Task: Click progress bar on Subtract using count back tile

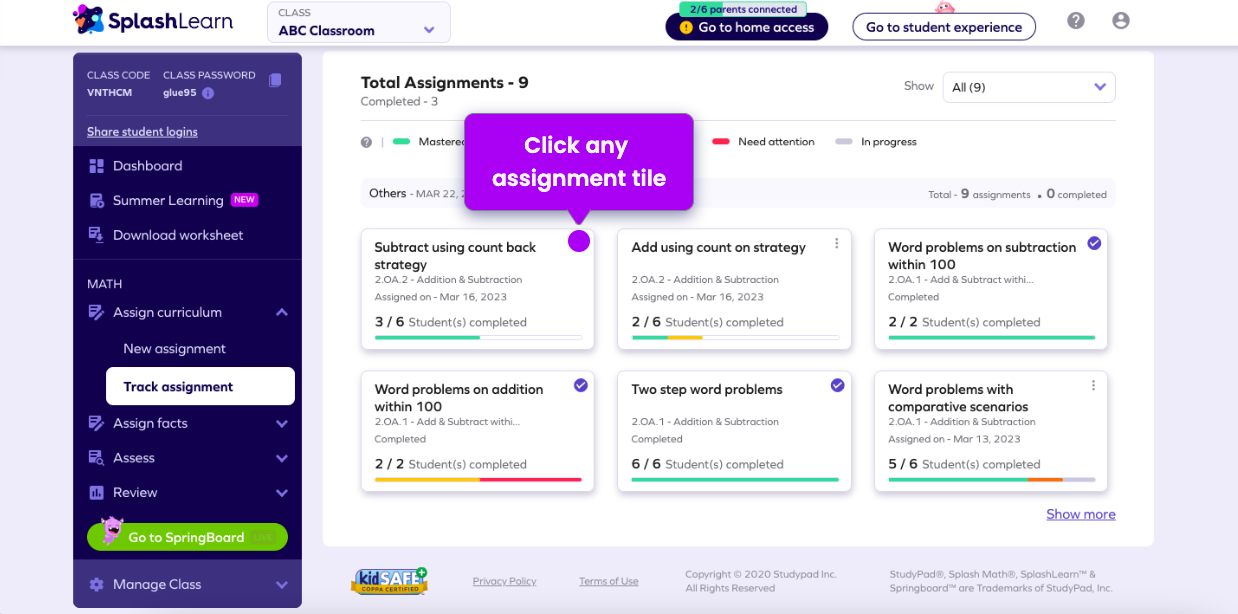Action: [478, 338]
